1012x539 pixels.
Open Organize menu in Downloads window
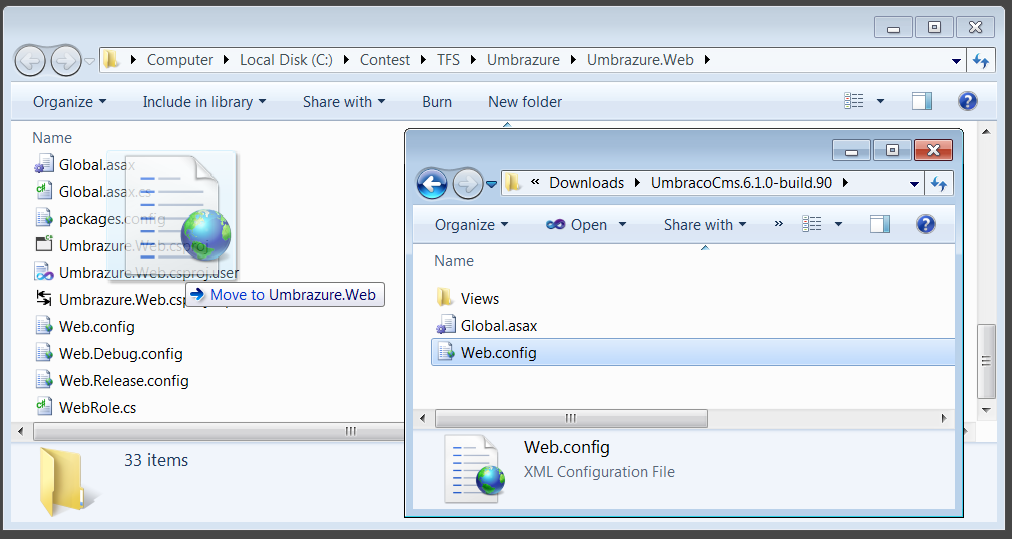pos(472,225)
